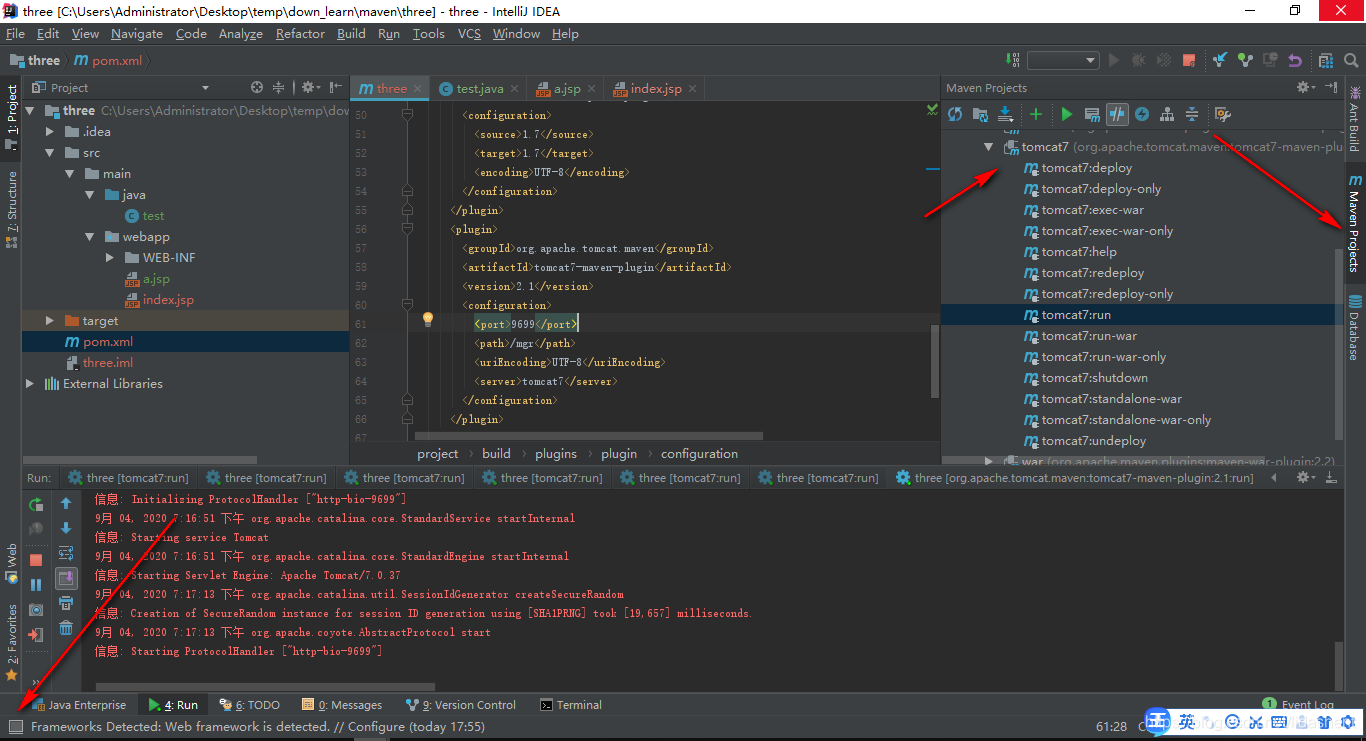Screen dimensions: 1366x741
Task: Open Project Structure icon in toolbar
Action: pos(1326,60)
